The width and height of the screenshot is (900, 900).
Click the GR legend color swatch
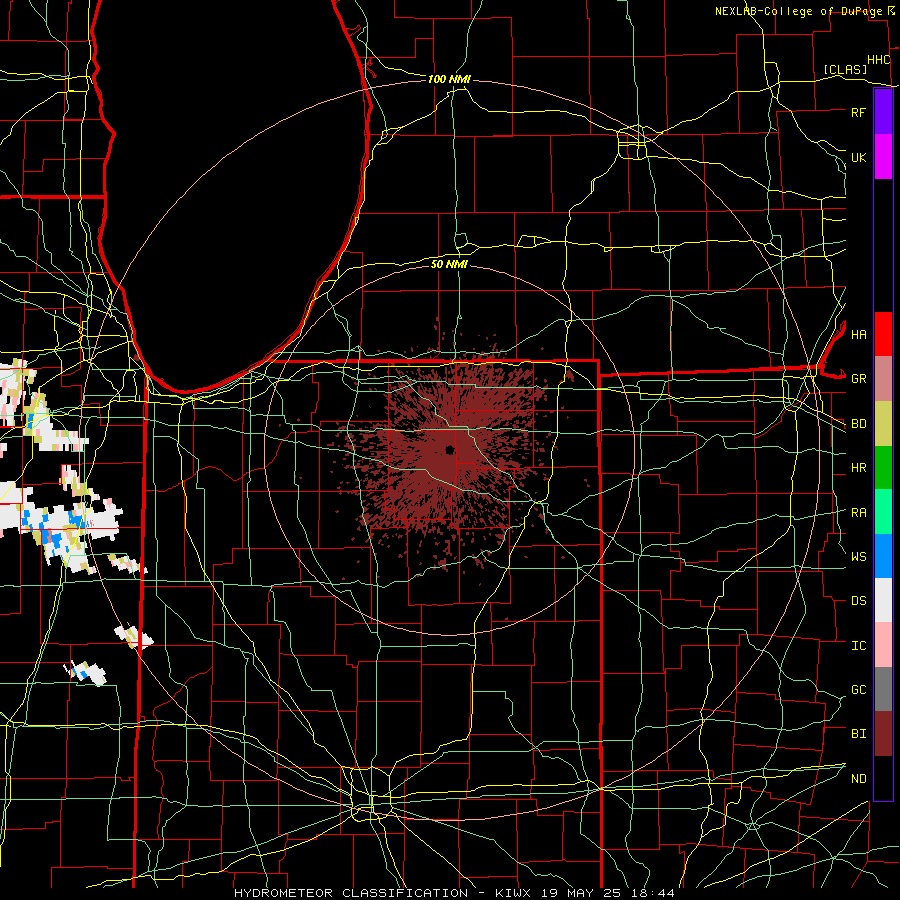pyautogui.click(x=883, y=378)
